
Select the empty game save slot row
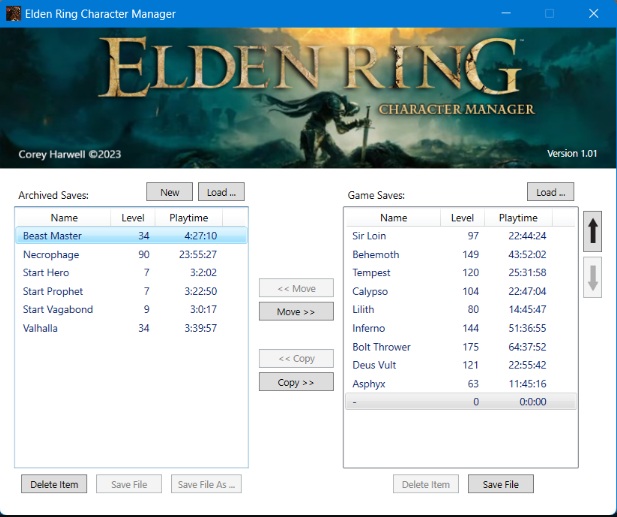tap(461, 401)
